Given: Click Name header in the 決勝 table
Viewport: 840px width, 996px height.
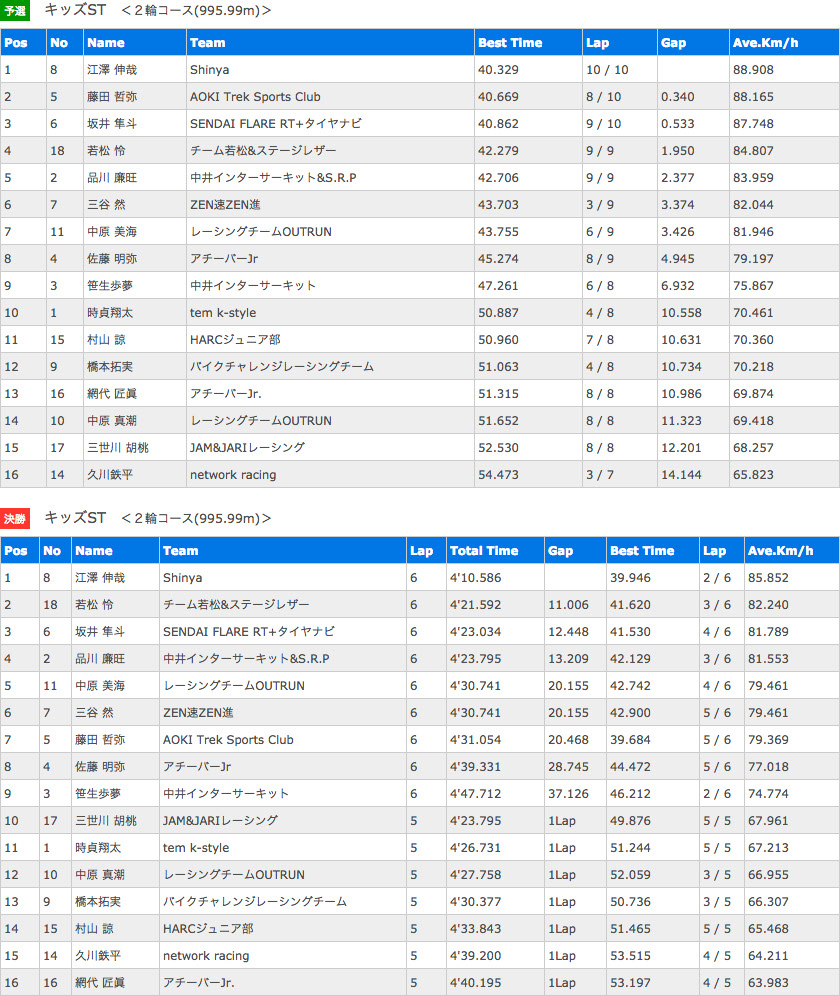Looking at the screenshot, I should pos(93,551).
